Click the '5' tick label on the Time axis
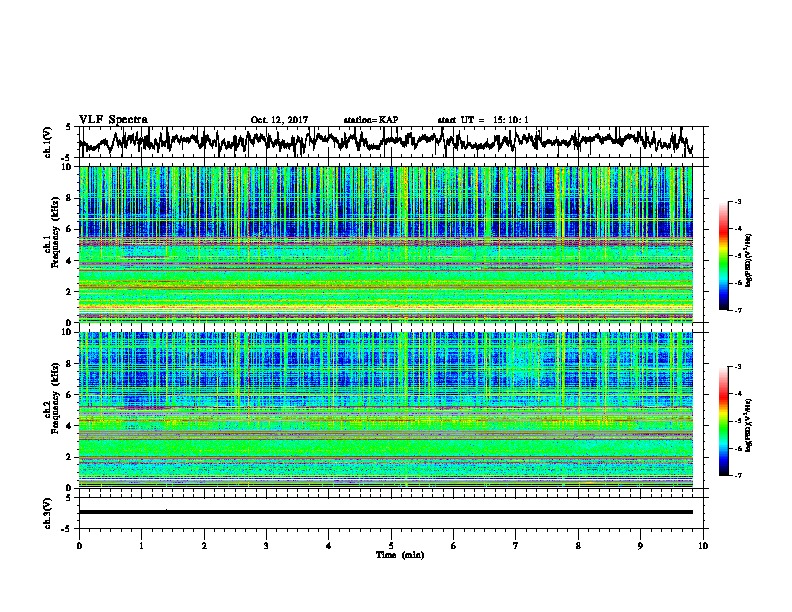The image size is (792, 612). (391, 546)
